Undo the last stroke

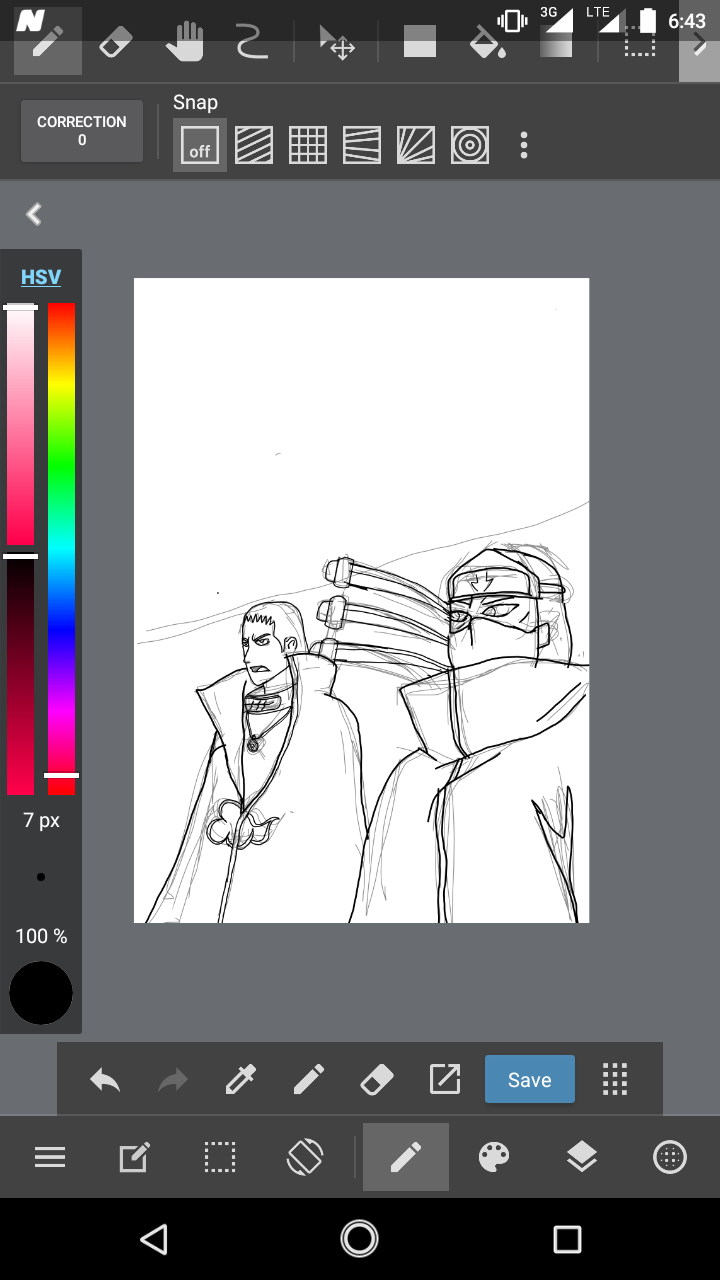105,1079
